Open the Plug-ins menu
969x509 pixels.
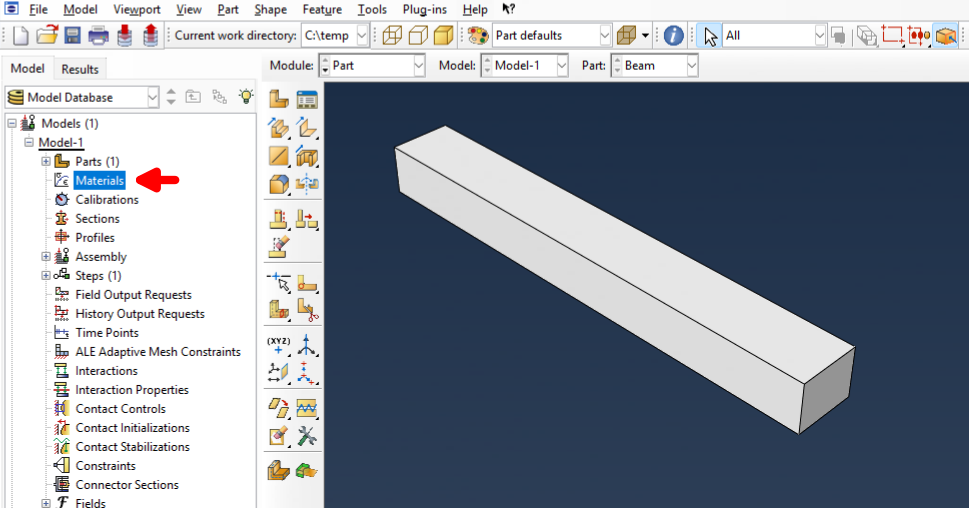[423, 9]
